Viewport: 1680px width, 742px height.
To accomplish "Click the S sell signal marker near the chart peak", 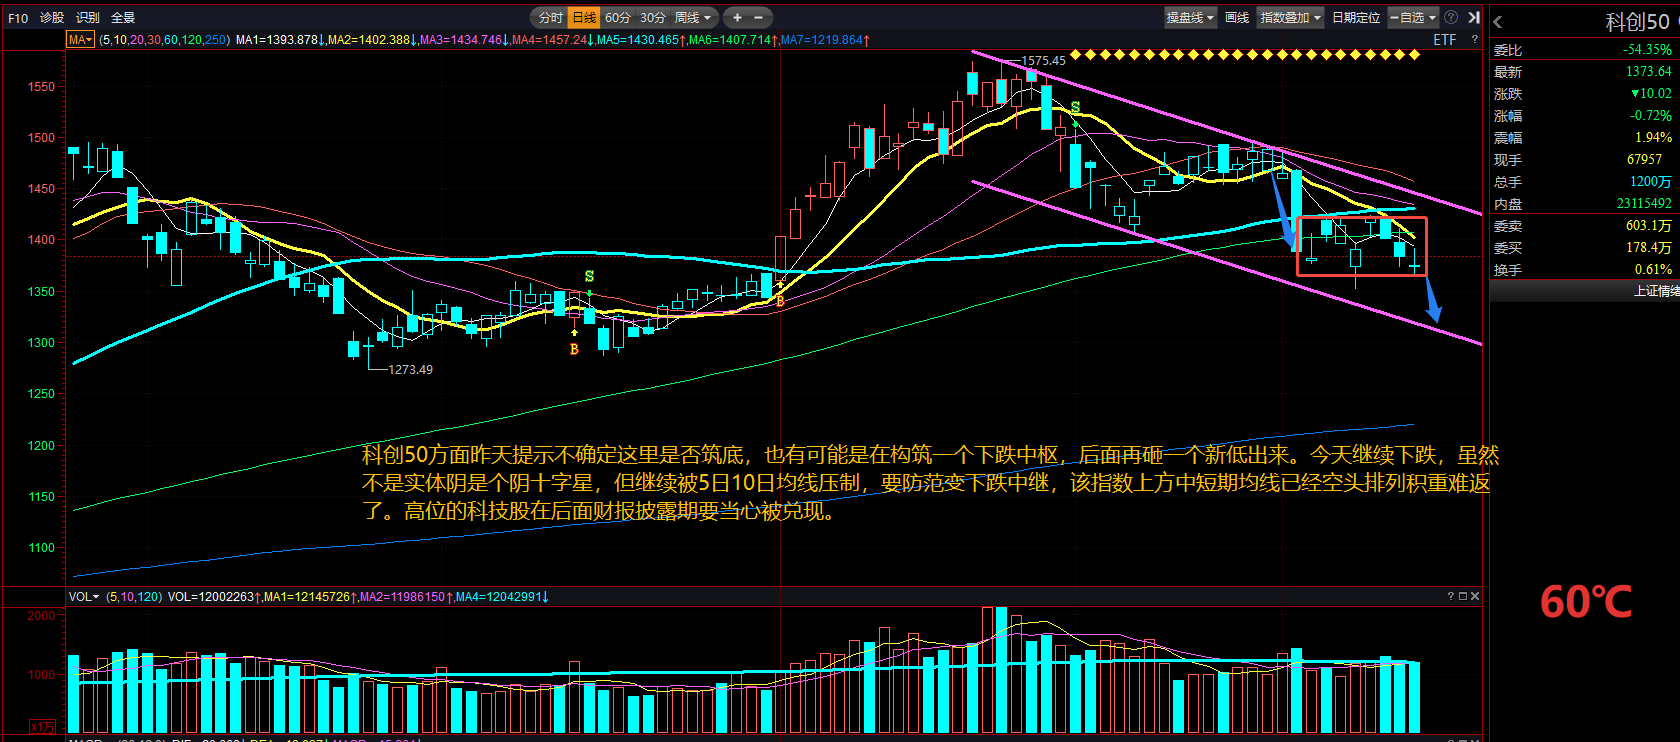I will [x=1075, y=107].
